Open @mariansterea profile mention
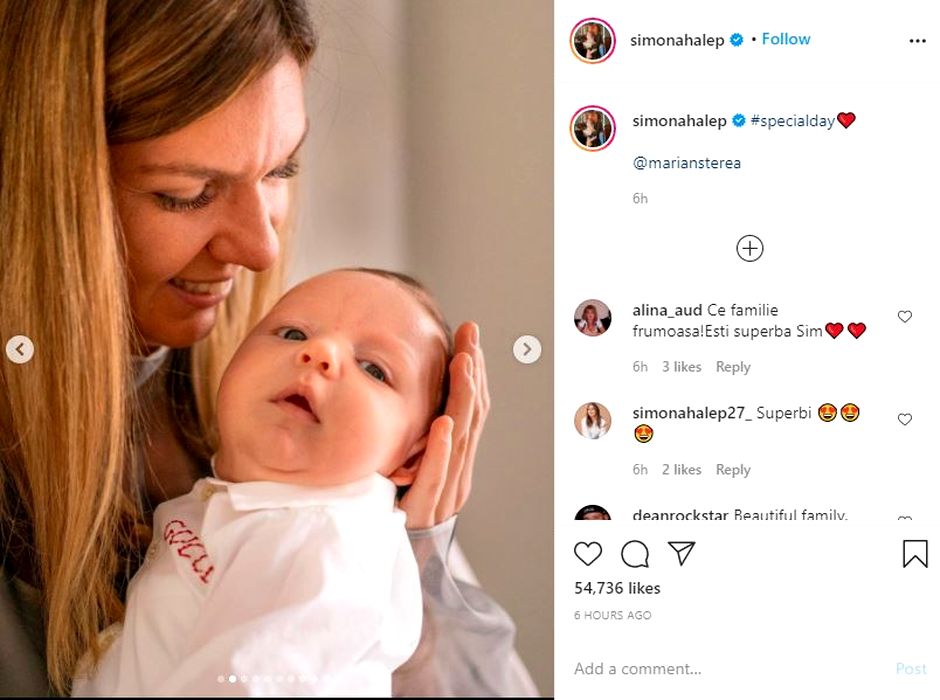 [x=687, y=163]
